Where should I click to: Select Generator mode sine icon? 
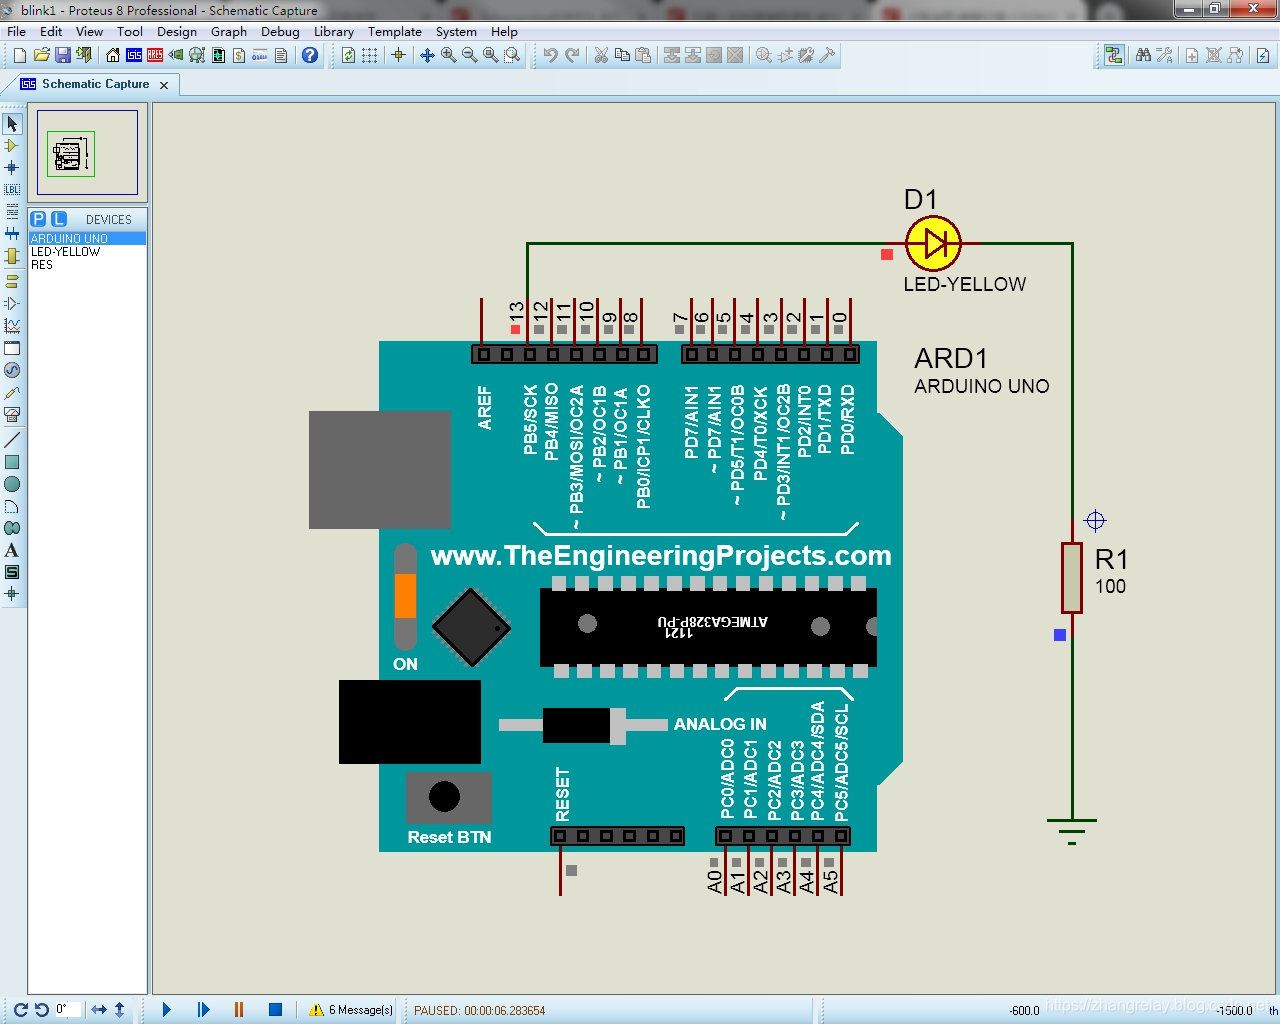[x=12, y=370]
